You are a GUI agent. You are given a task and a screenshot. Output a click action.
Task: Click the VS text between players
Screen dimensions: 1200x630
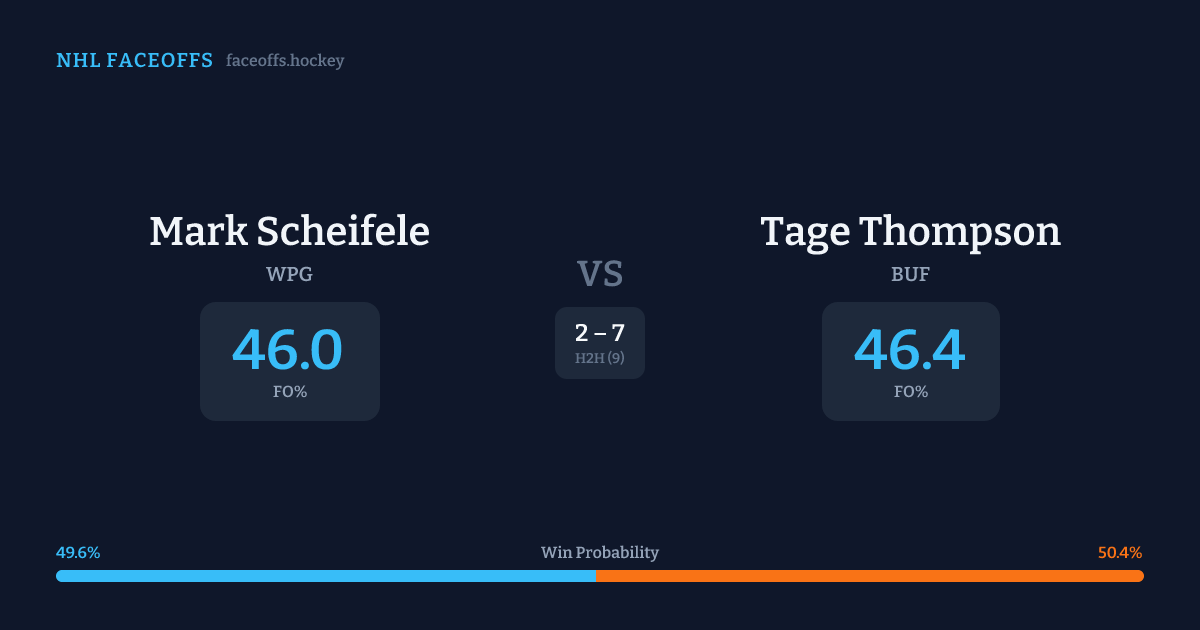pyautogui.click(x=600, y=273)
